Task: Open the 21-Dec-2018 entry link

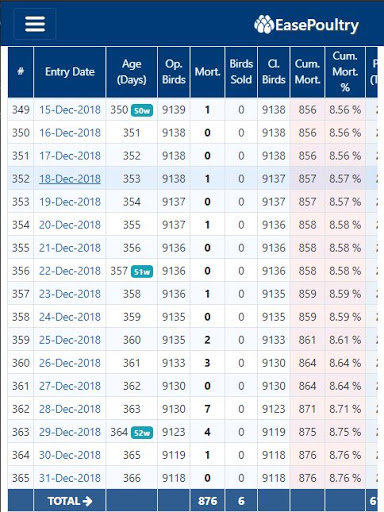Action: click(70, 248)
